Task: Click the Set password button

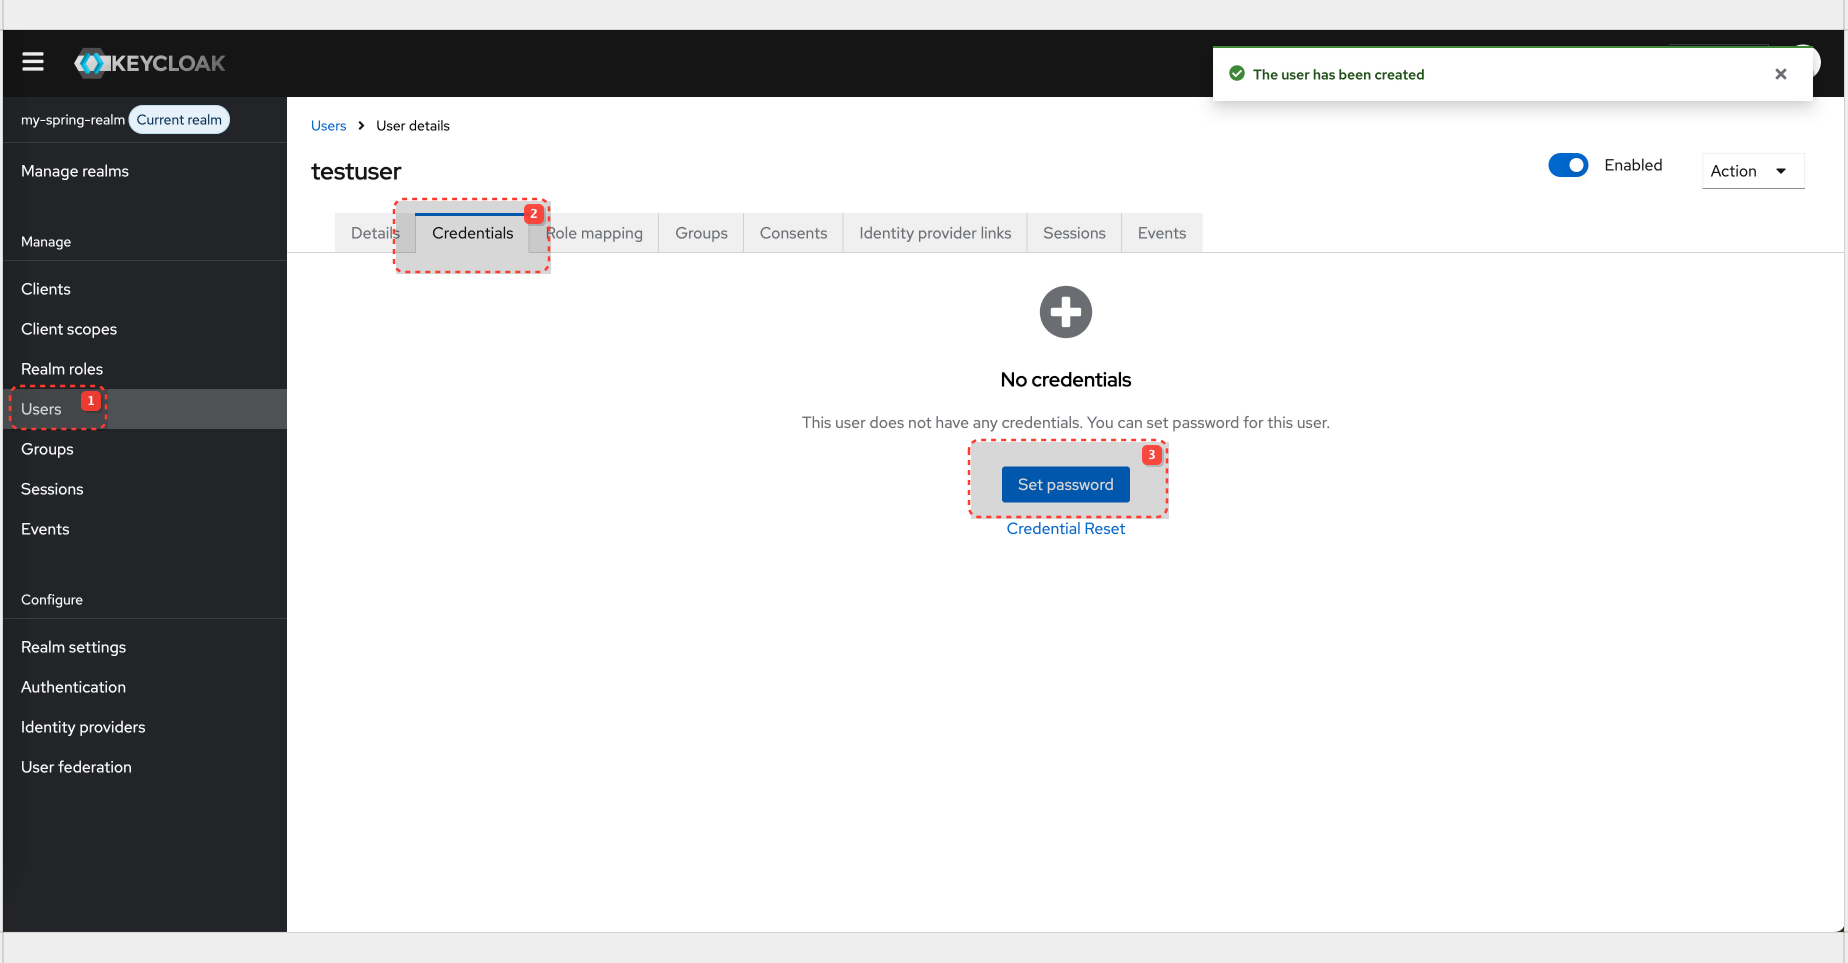Action: (1065, 484)
